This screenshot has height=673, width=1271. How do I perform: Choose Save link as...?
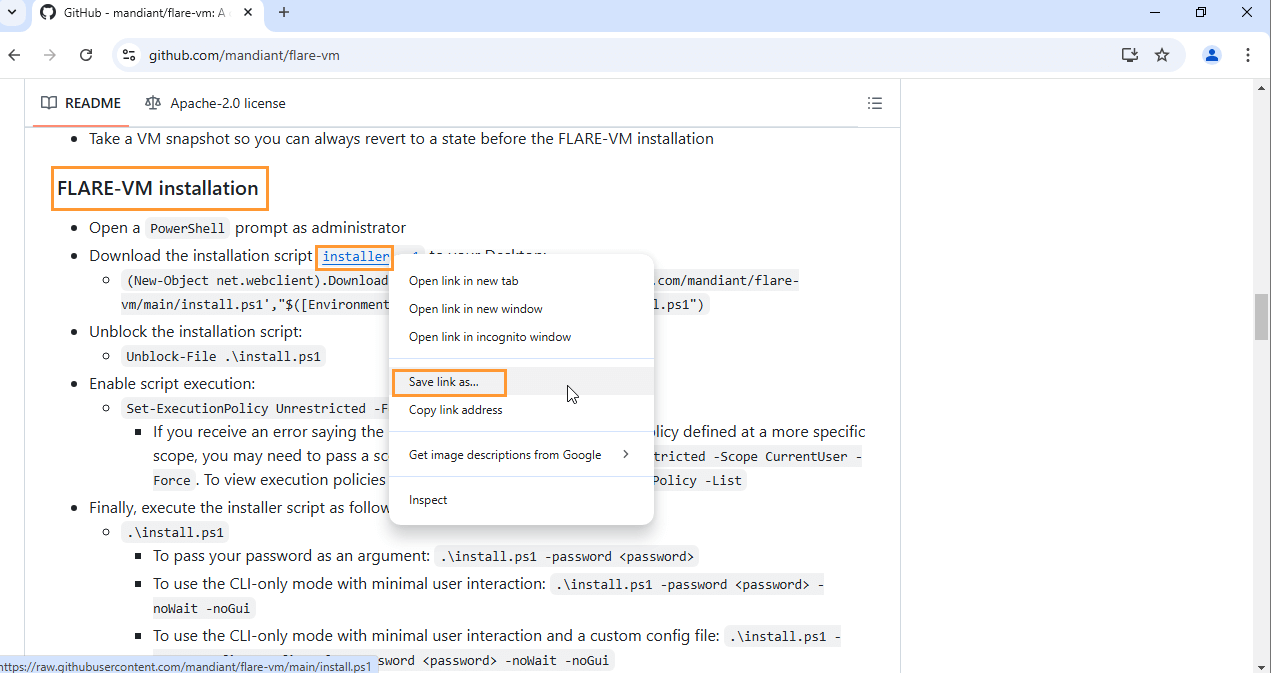(x=521, y=382)
